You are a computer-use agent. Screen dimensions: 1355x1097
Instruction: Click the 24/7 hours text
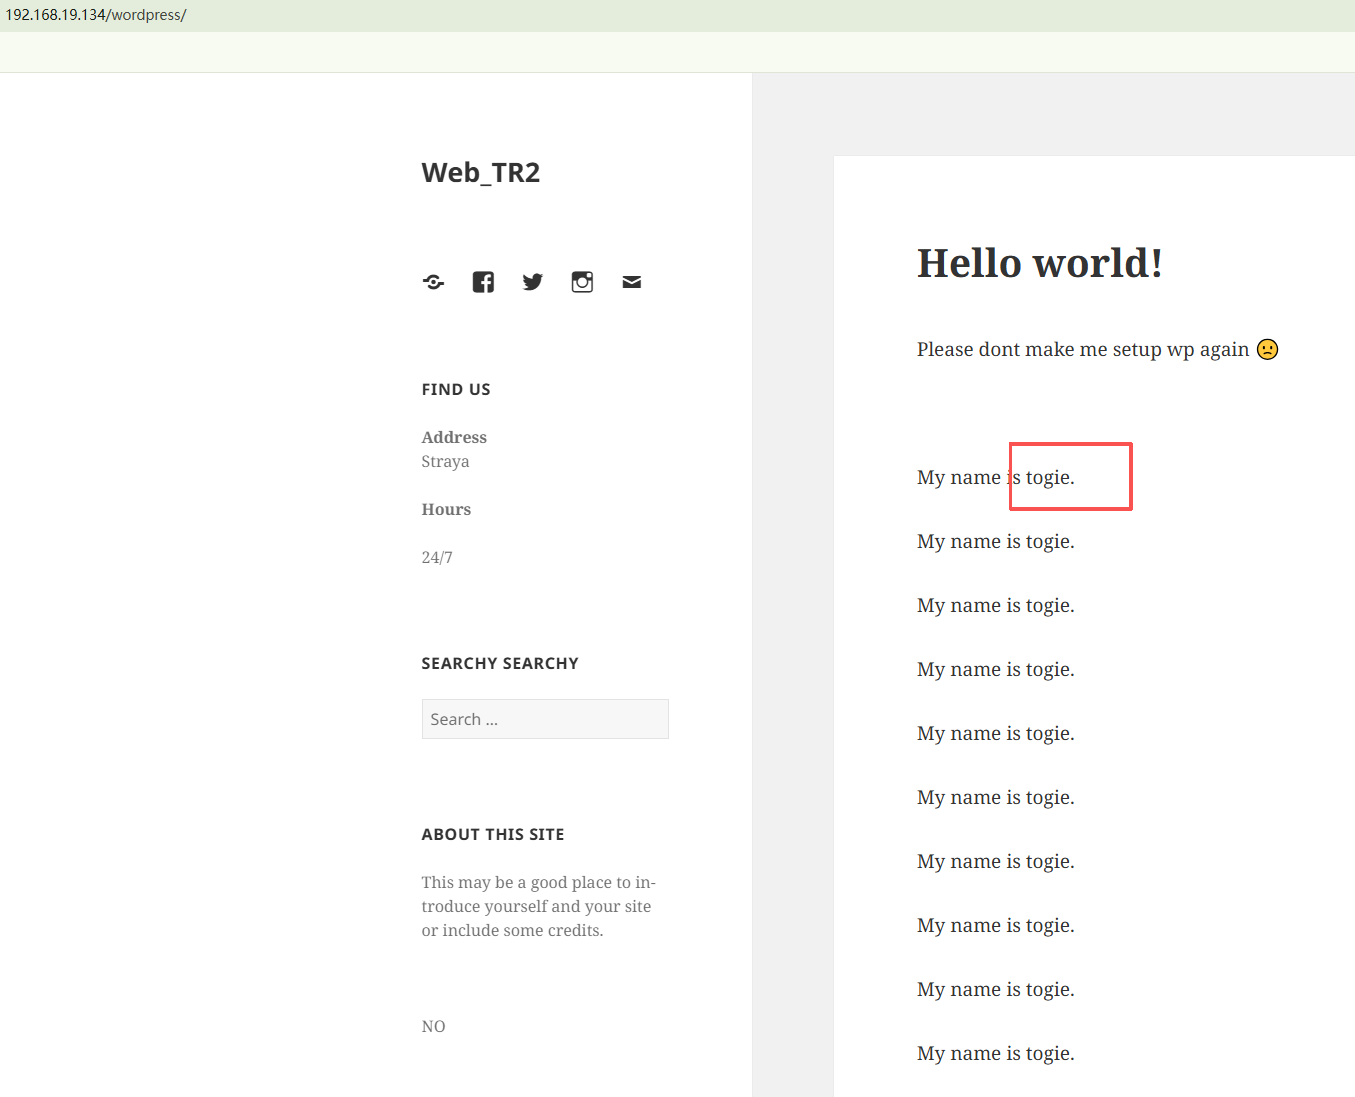pyautogui.click(x=437, y=557)
